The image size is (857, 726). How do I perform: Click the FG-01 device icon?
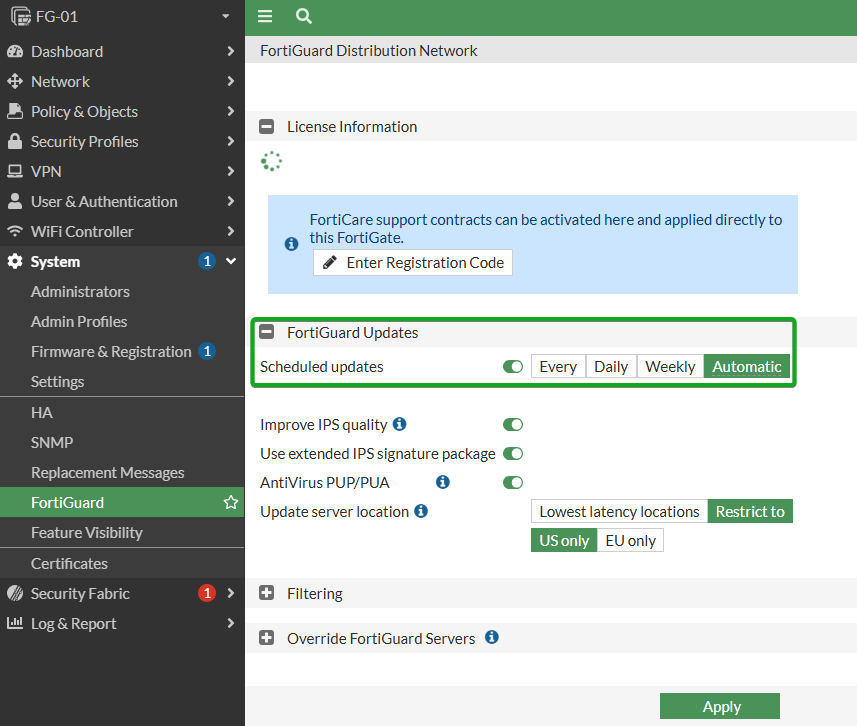click(21, 16)
